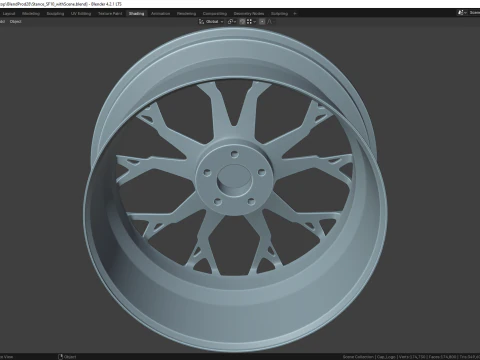
Task: Switch to the Layout workspace tab
Action: (x=9, y=14)
